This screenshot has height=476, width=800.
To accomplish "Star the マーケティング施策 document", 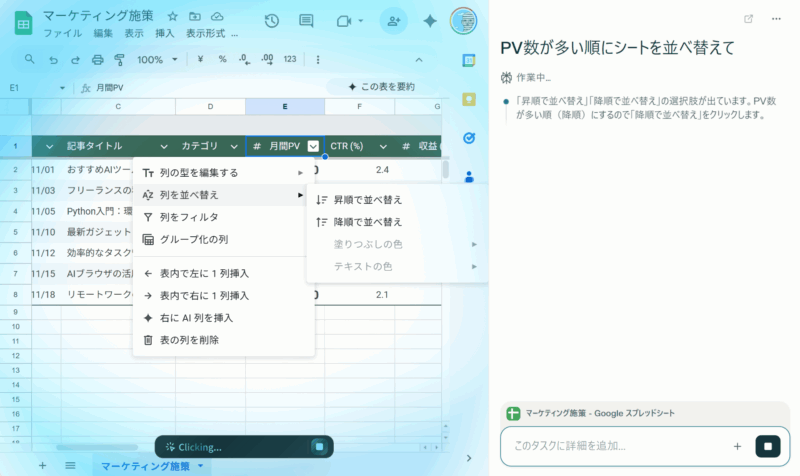I will coord(172,16).
